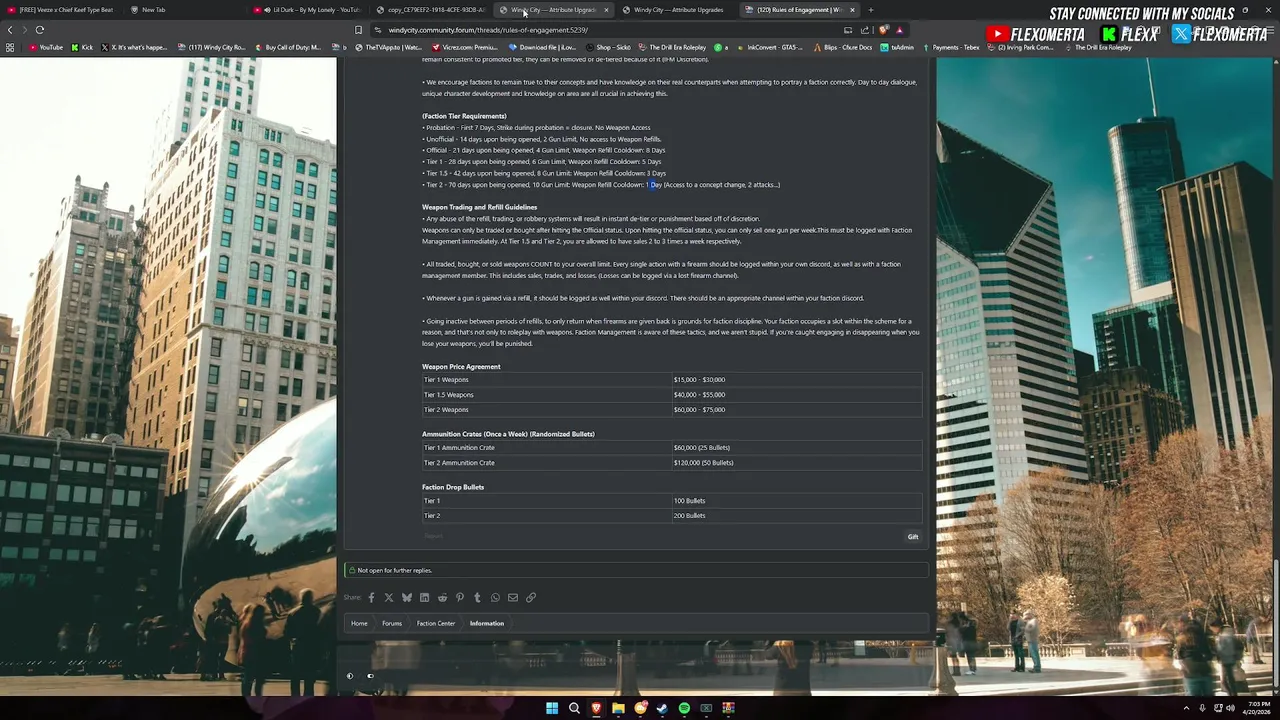This screenshot has height=720, width=1280.
Task: Switch to Lil Durk By My Lonely tab
Action: pyautogui.click(x=308, y=10)
